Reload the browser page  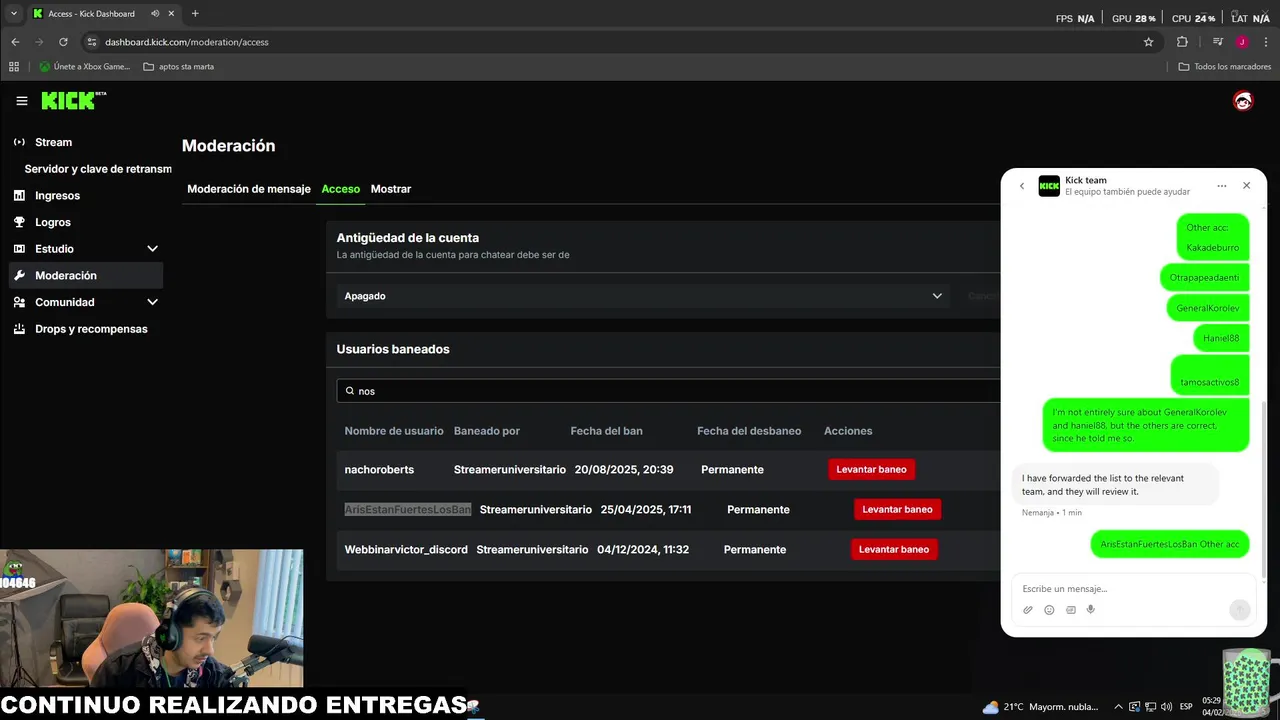(63, 42)
